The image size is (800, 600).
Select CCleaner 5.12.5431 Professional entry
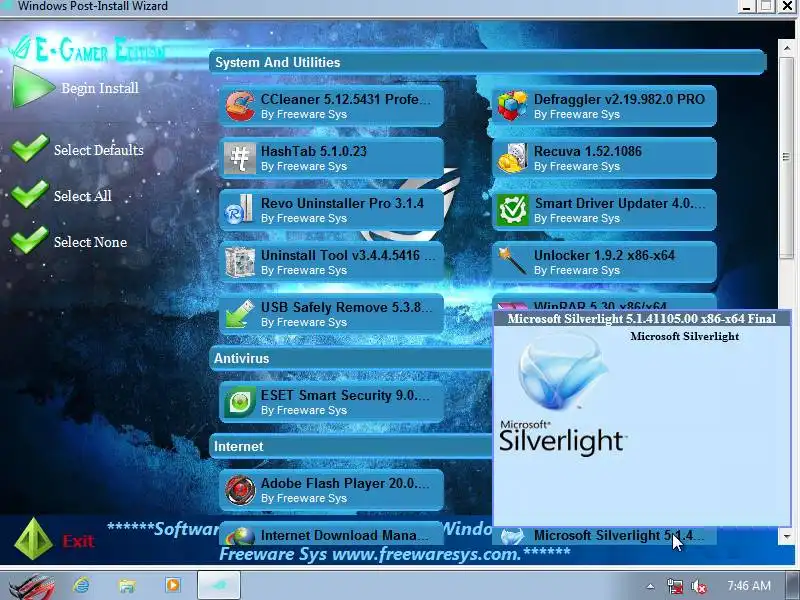(x=332, y=106)
